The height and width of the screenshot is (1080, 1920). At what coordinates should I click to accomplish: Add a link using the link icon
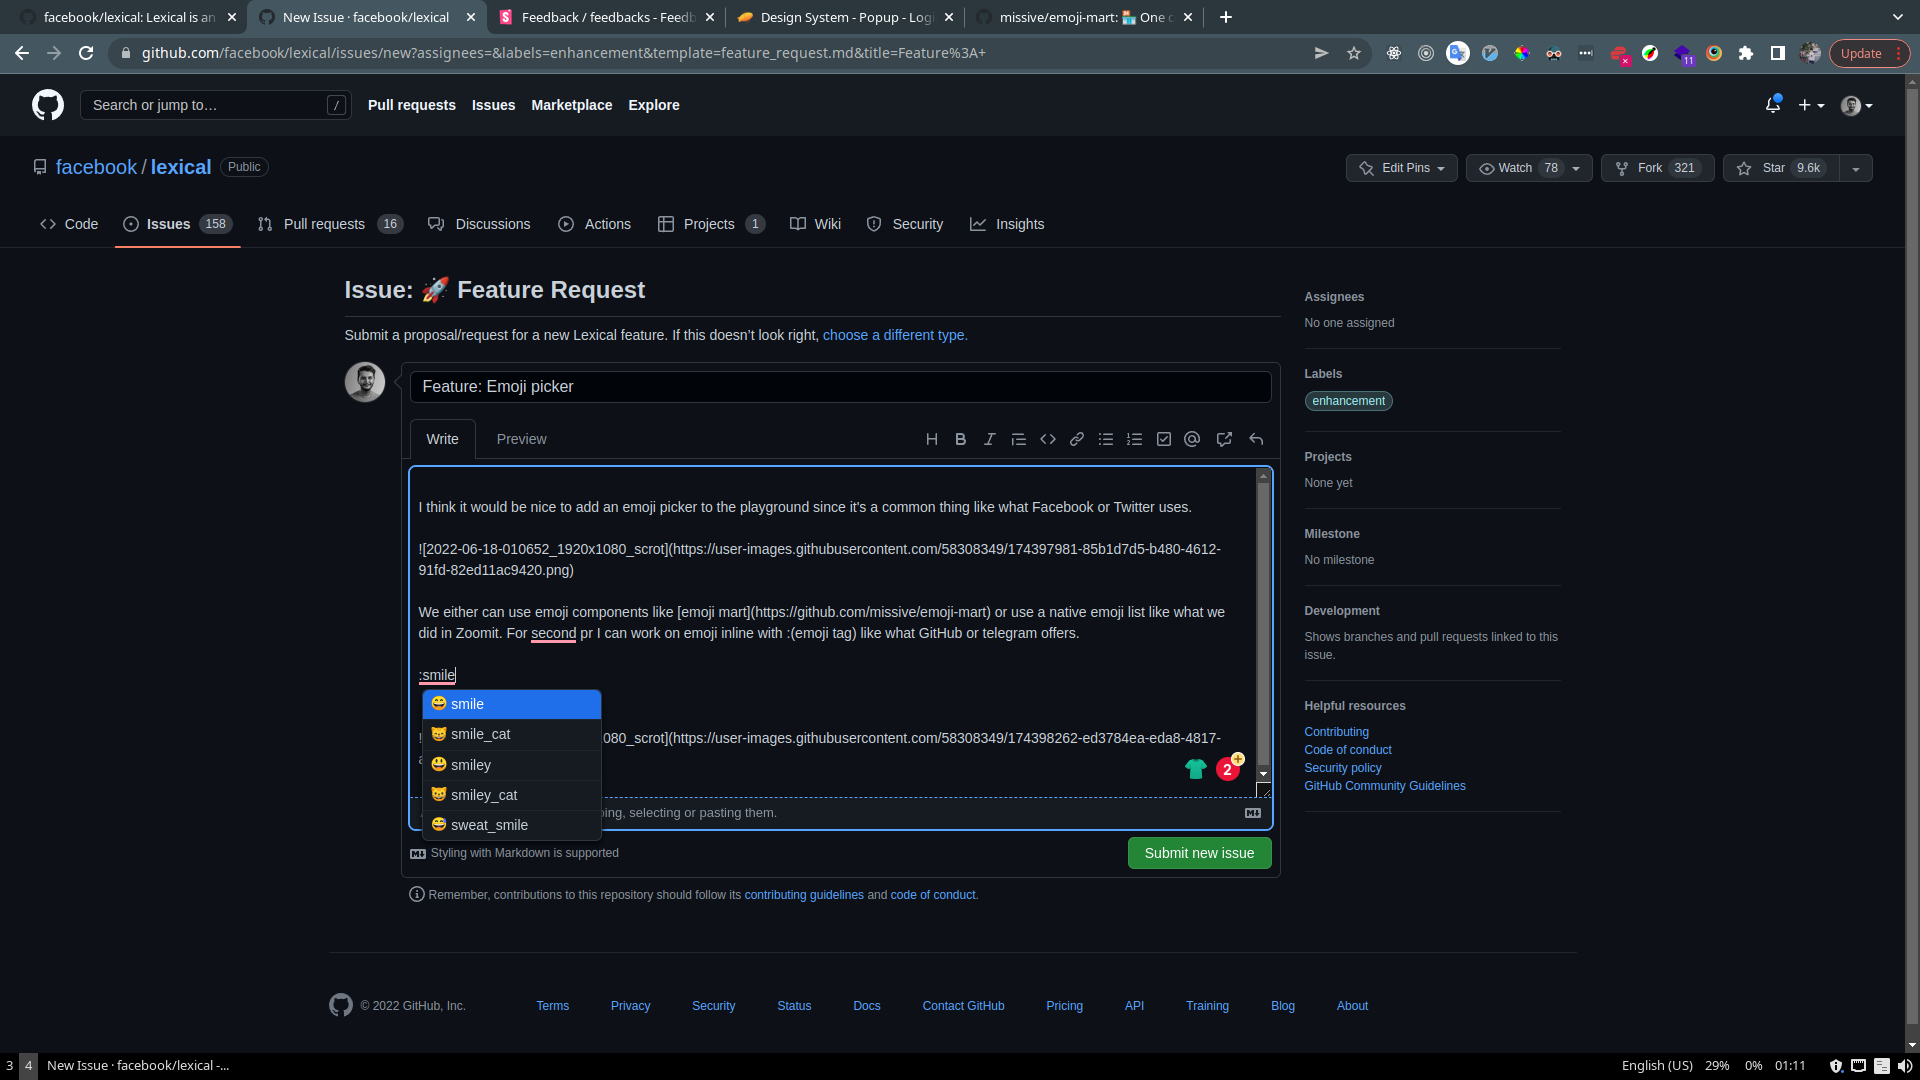coord(1077,439)
